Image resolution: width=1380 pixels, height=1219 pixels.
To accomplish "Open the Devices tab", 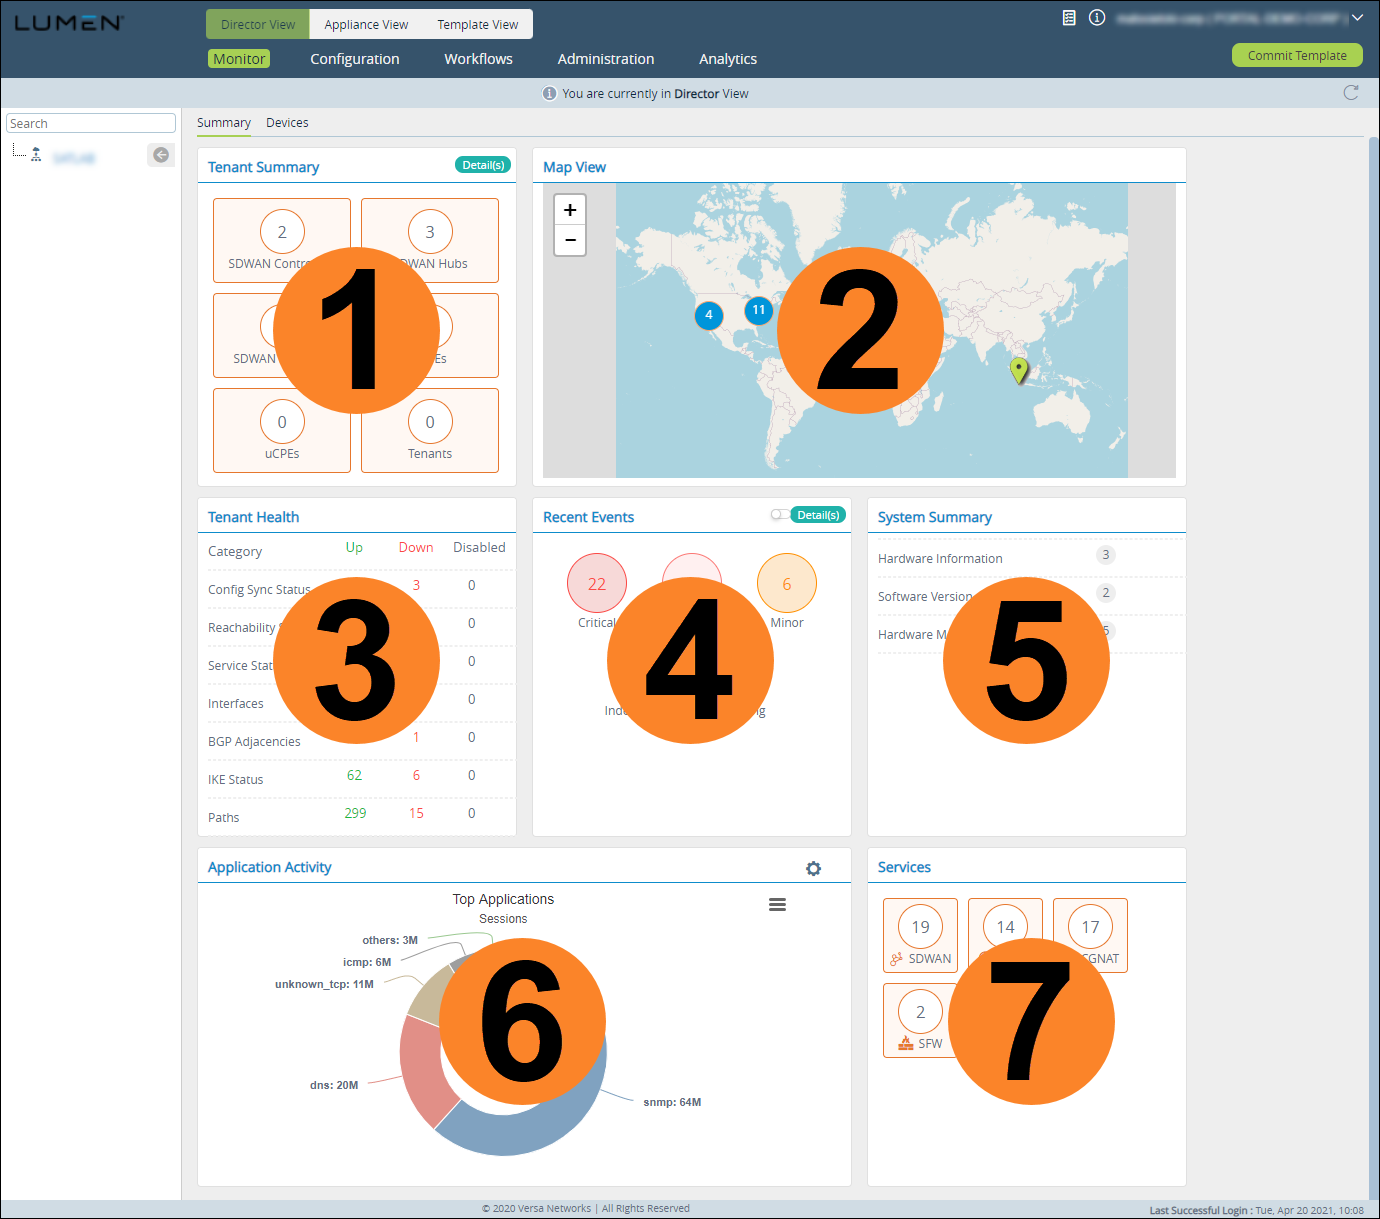I will (x=287, y=123).
